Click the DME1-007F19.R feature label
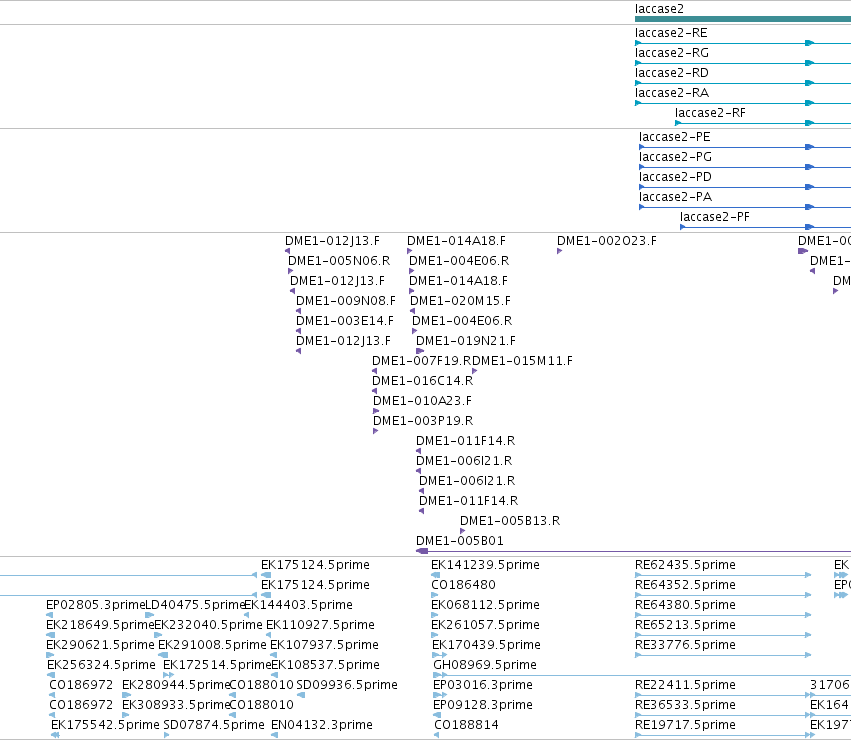This screenshot has width=851, height=740. [x=422, y=361]
